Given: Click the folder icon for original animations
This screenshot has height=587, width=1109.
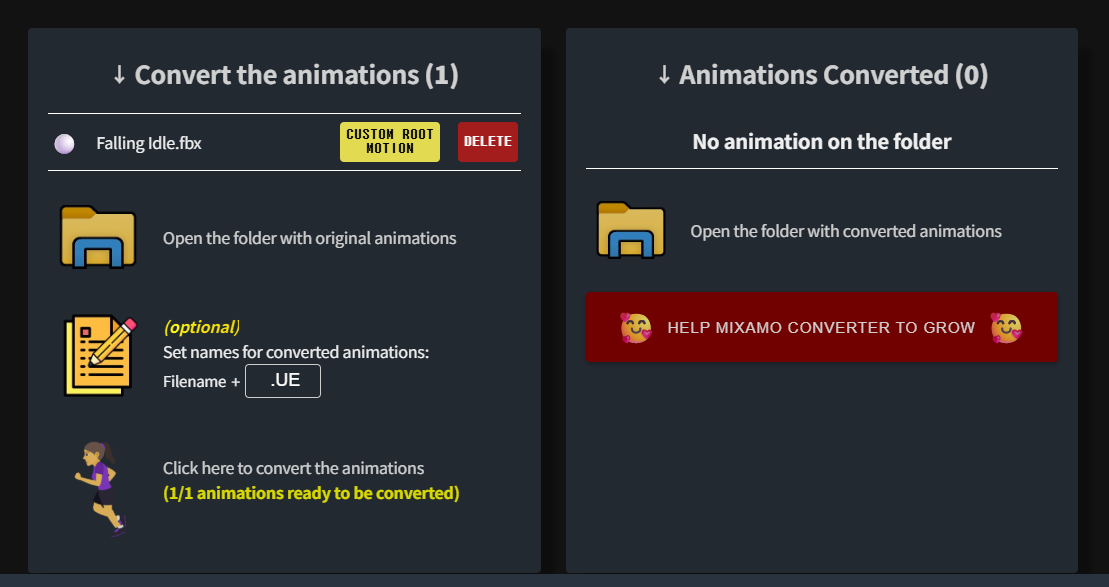Looking at the screenshot, I should point(98,237).
